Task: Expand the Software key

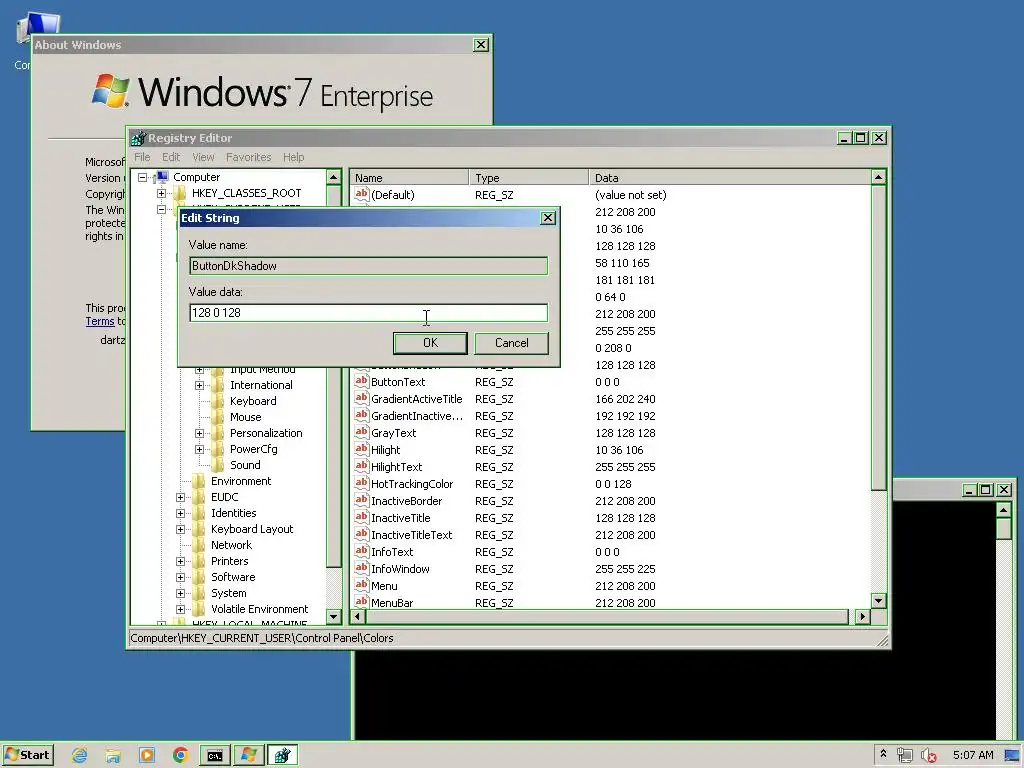Action: point(180,577)
